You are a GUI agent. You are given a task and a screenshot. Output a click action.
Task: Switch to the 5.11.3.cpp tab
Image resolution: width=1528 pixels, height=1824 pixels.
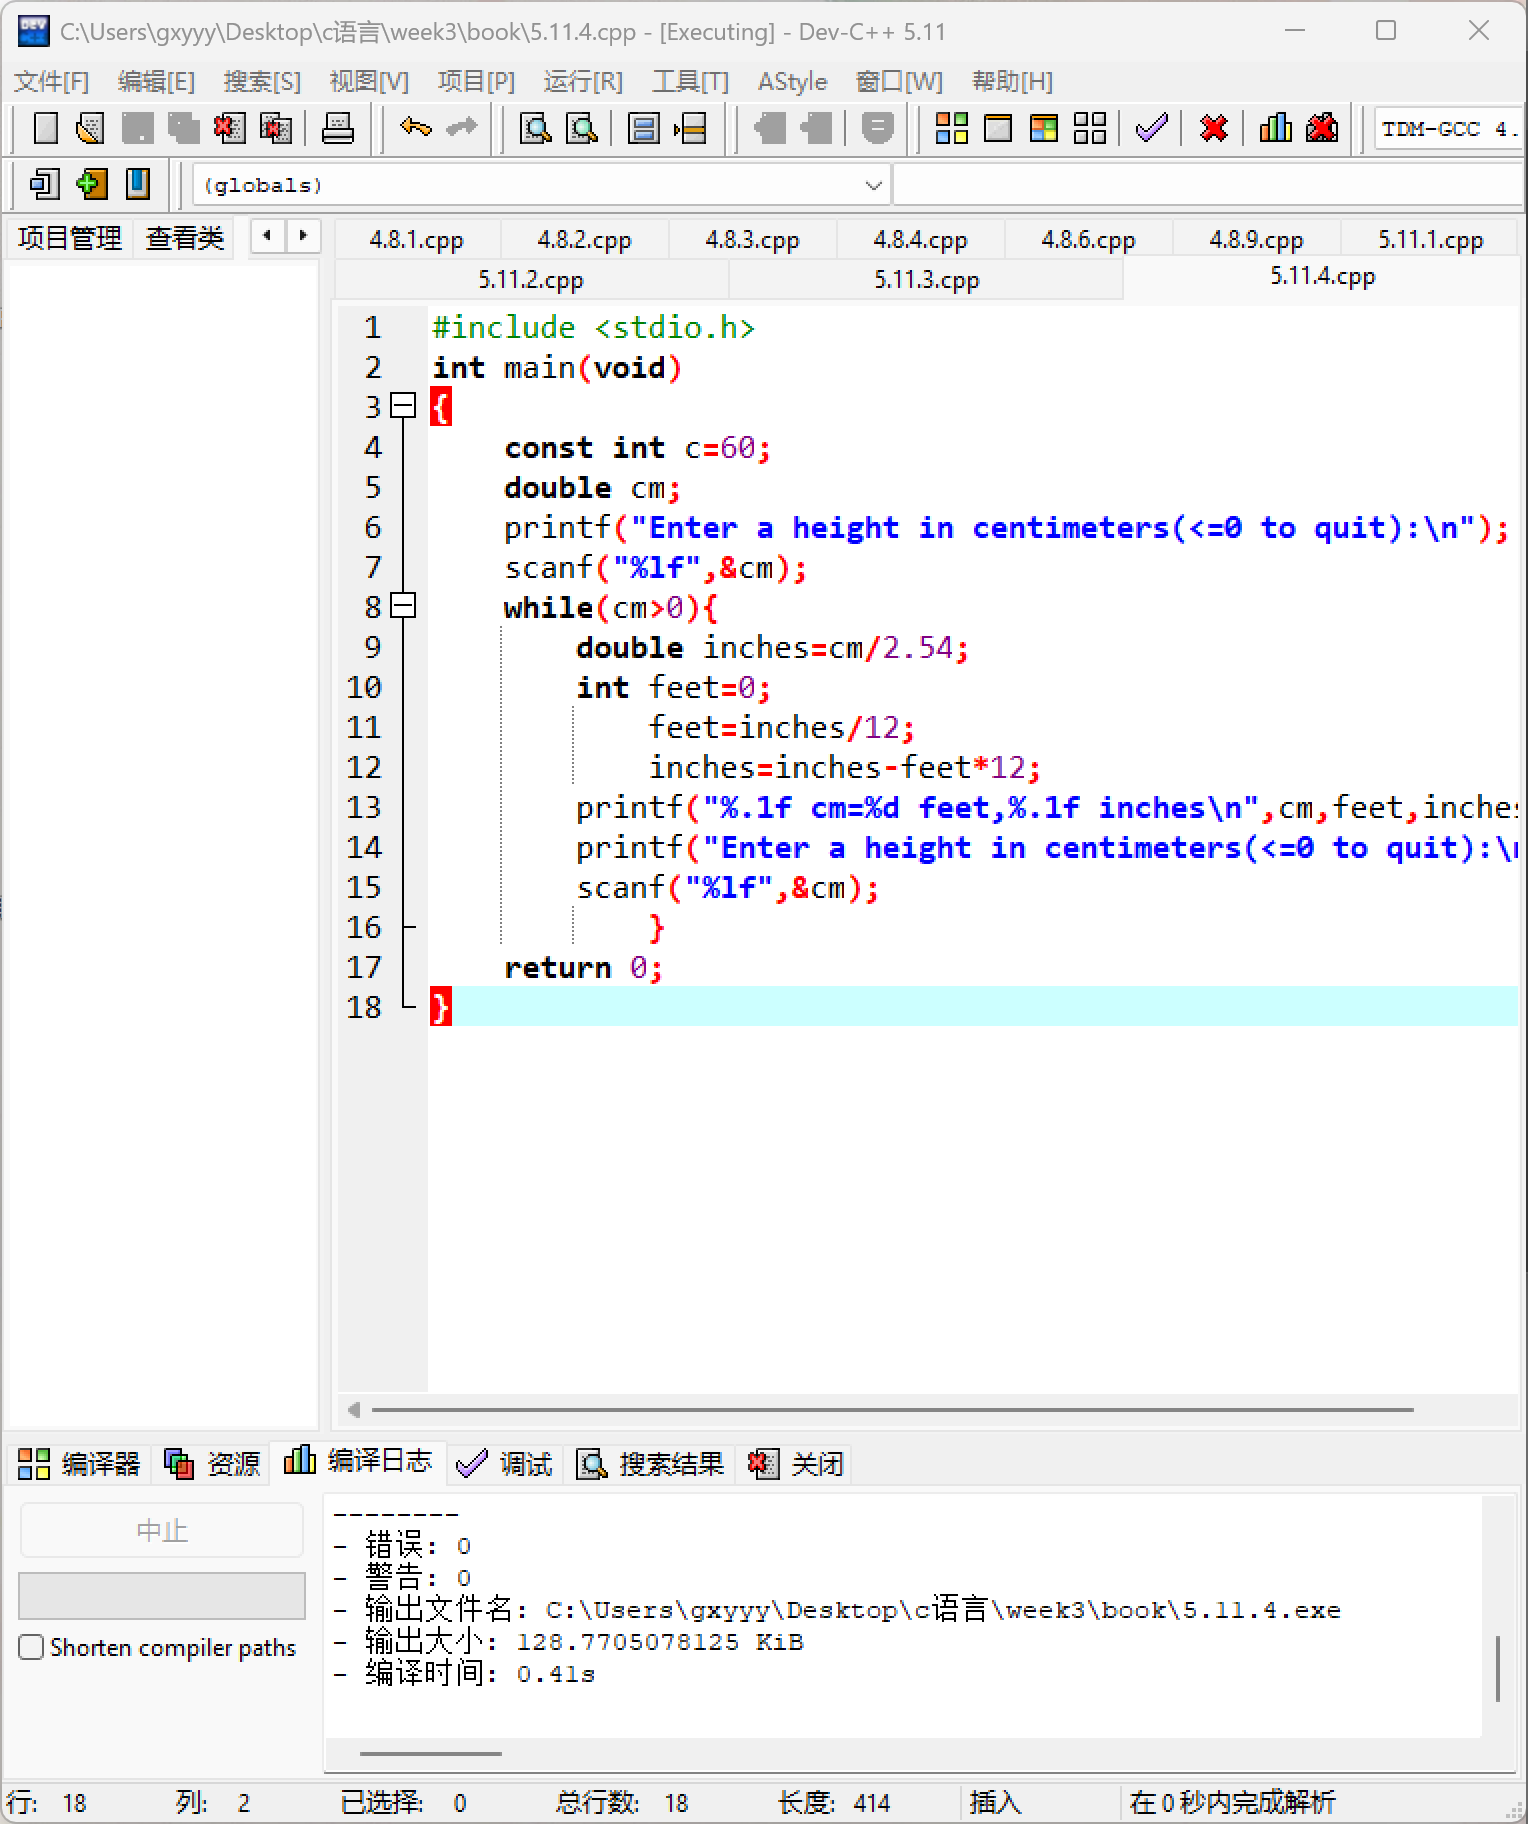click(927, 280)
